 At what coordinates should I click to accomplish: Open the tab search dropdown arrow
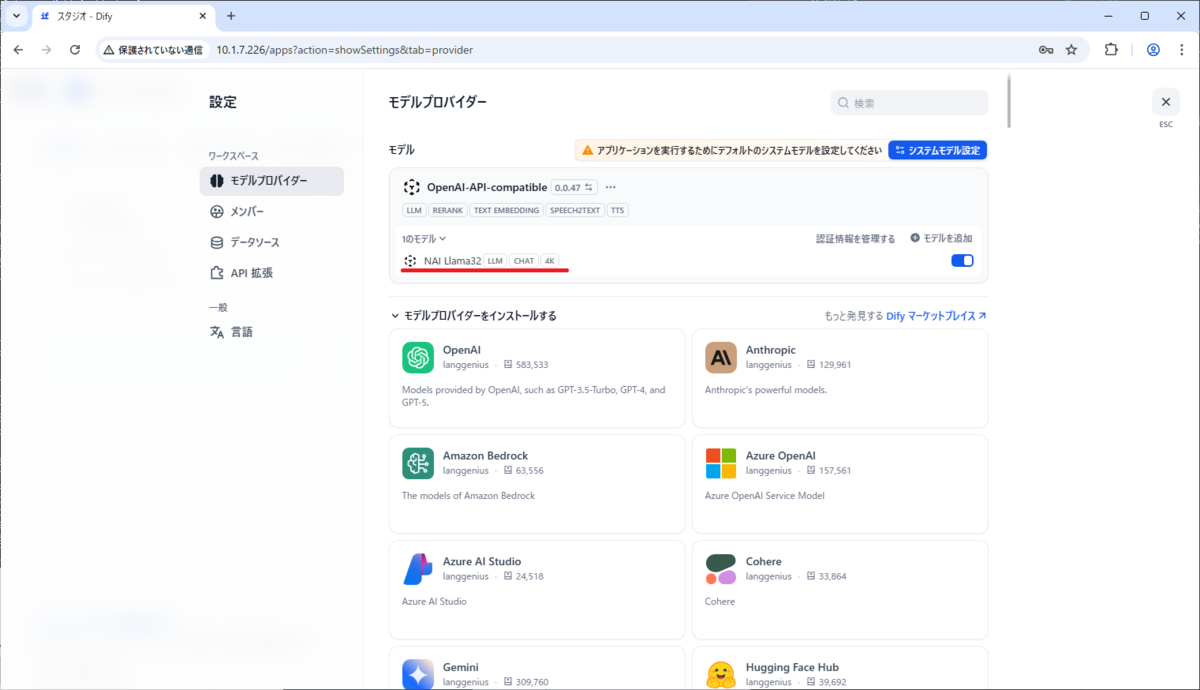[16, 16]
